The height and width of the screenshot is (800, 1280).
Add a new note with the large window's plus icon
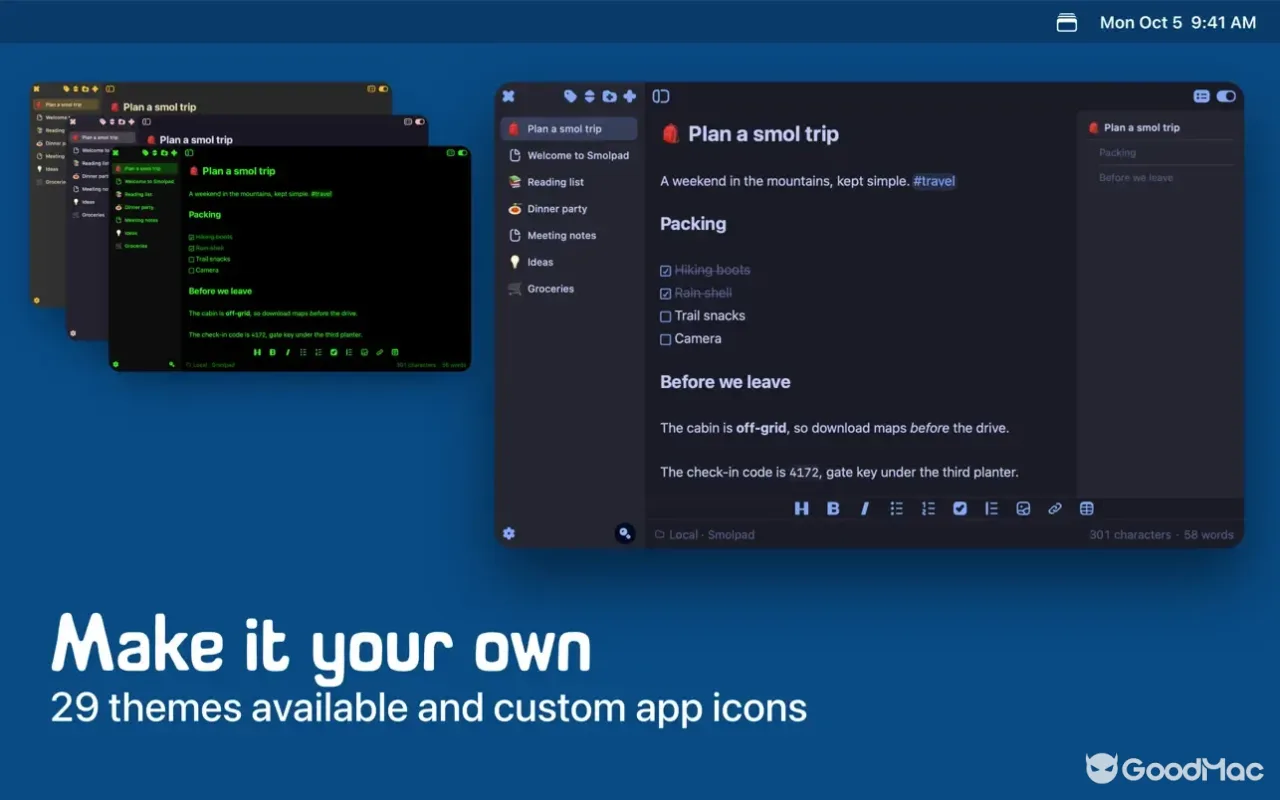[x=629, y=96]
